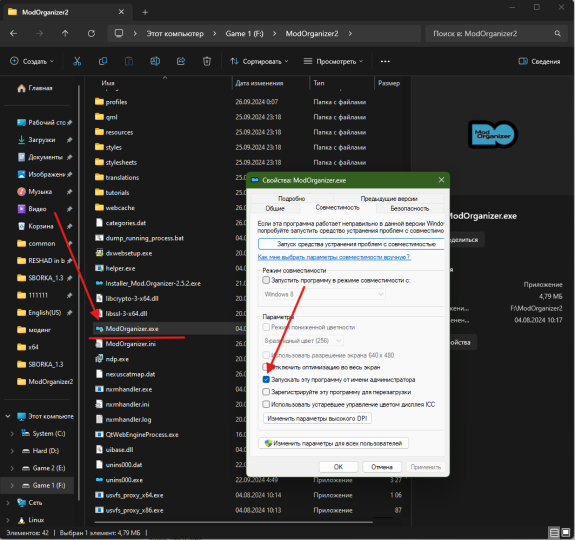Open the Create dropdown in toolbar
Image resolution: width=575 pixels, height=540 pixels.
point(32,61)
